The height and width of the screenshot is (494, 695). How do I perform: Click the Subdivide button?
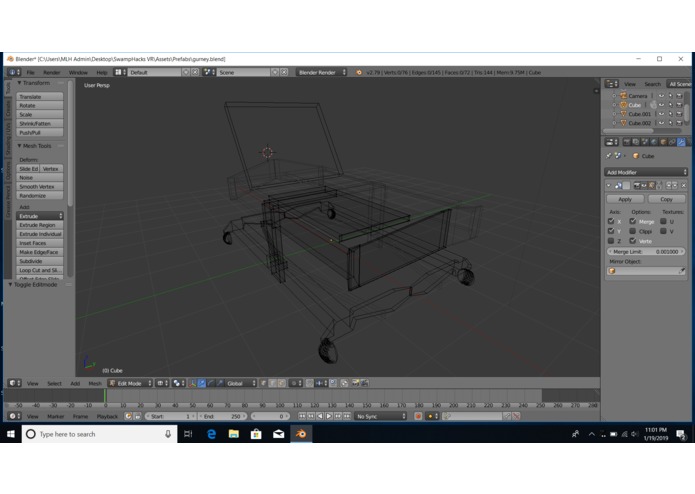coord(40,261)
